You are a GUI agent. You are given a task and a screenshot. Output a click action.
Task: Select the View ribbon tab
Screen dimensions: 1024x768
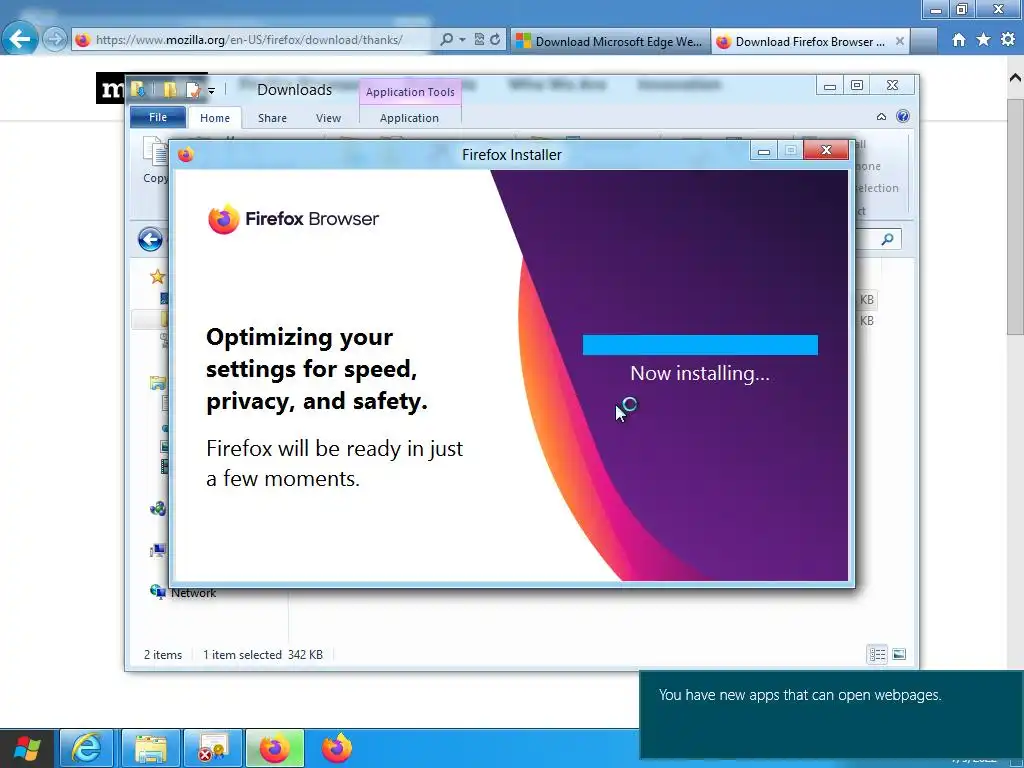click(x=328, y=118)
